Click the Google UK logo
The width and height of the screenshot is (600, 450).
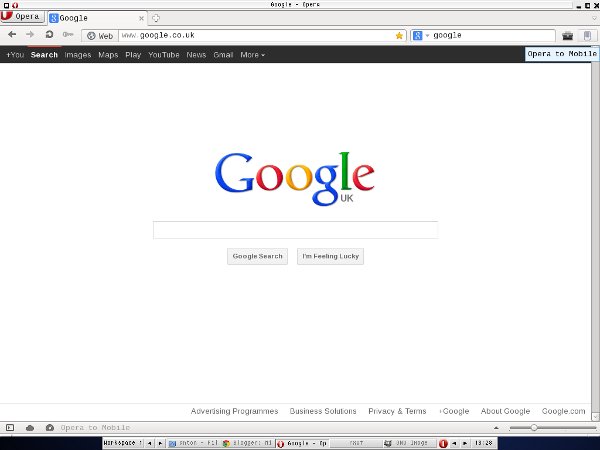(x=295, y=179)
